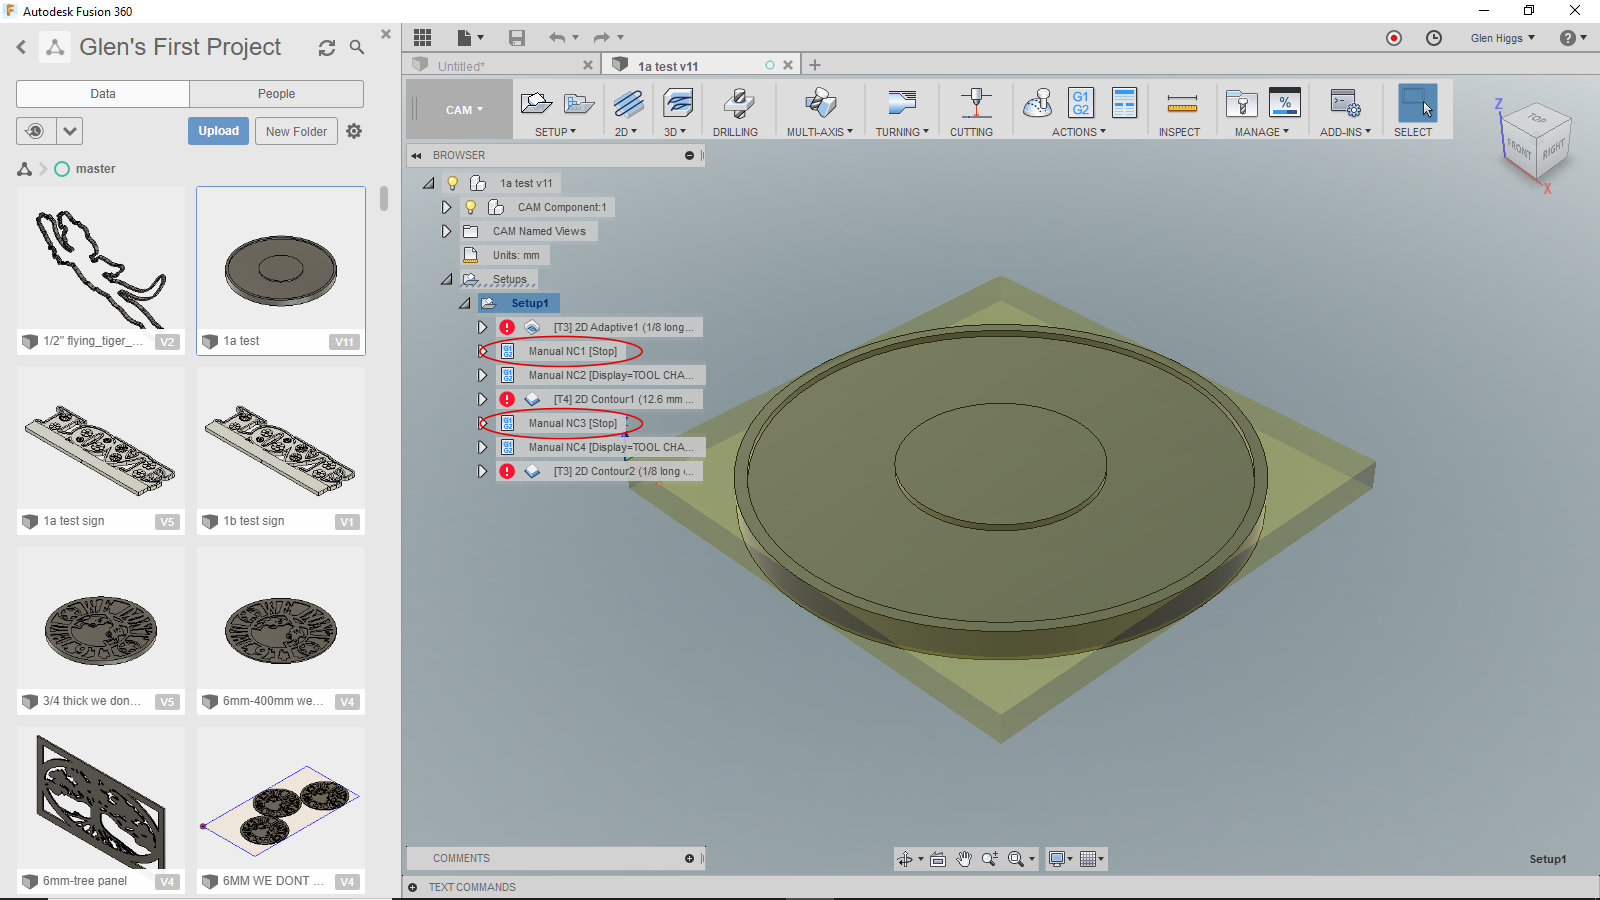Open the Inspect measure tool
The width and height of the screenshot is (1600, 900).
[1182, 103]
